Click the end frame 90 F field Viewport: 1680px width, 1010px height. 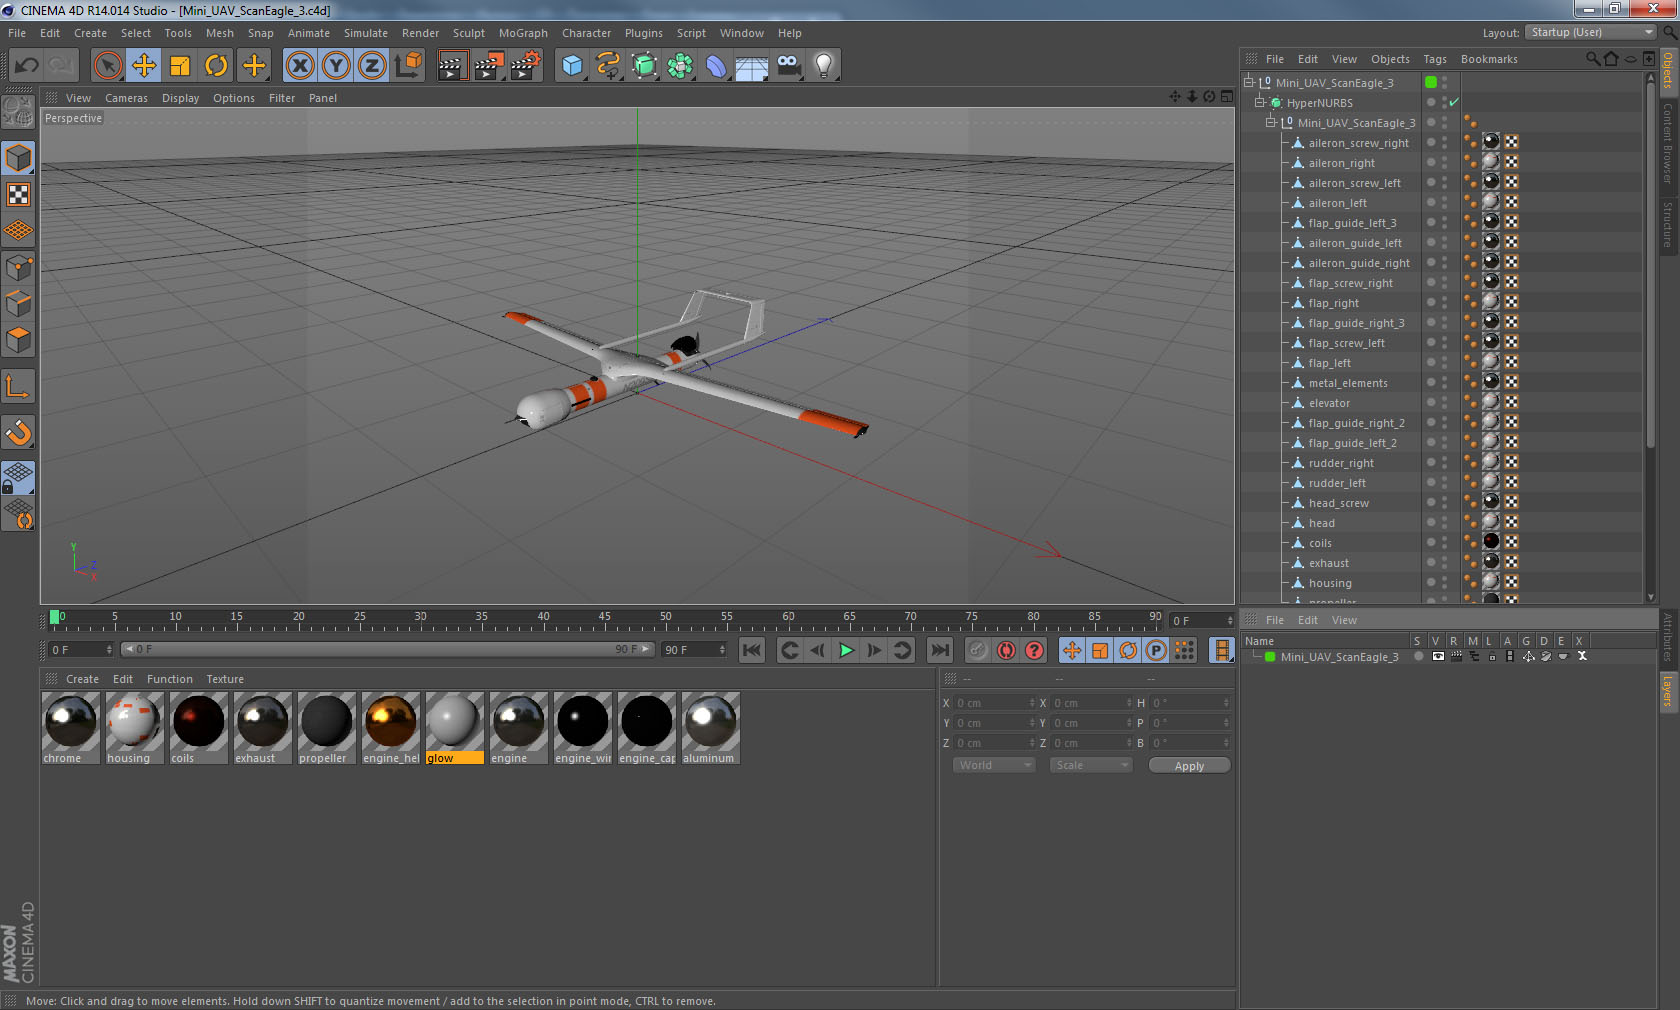(x=694, y=650)
